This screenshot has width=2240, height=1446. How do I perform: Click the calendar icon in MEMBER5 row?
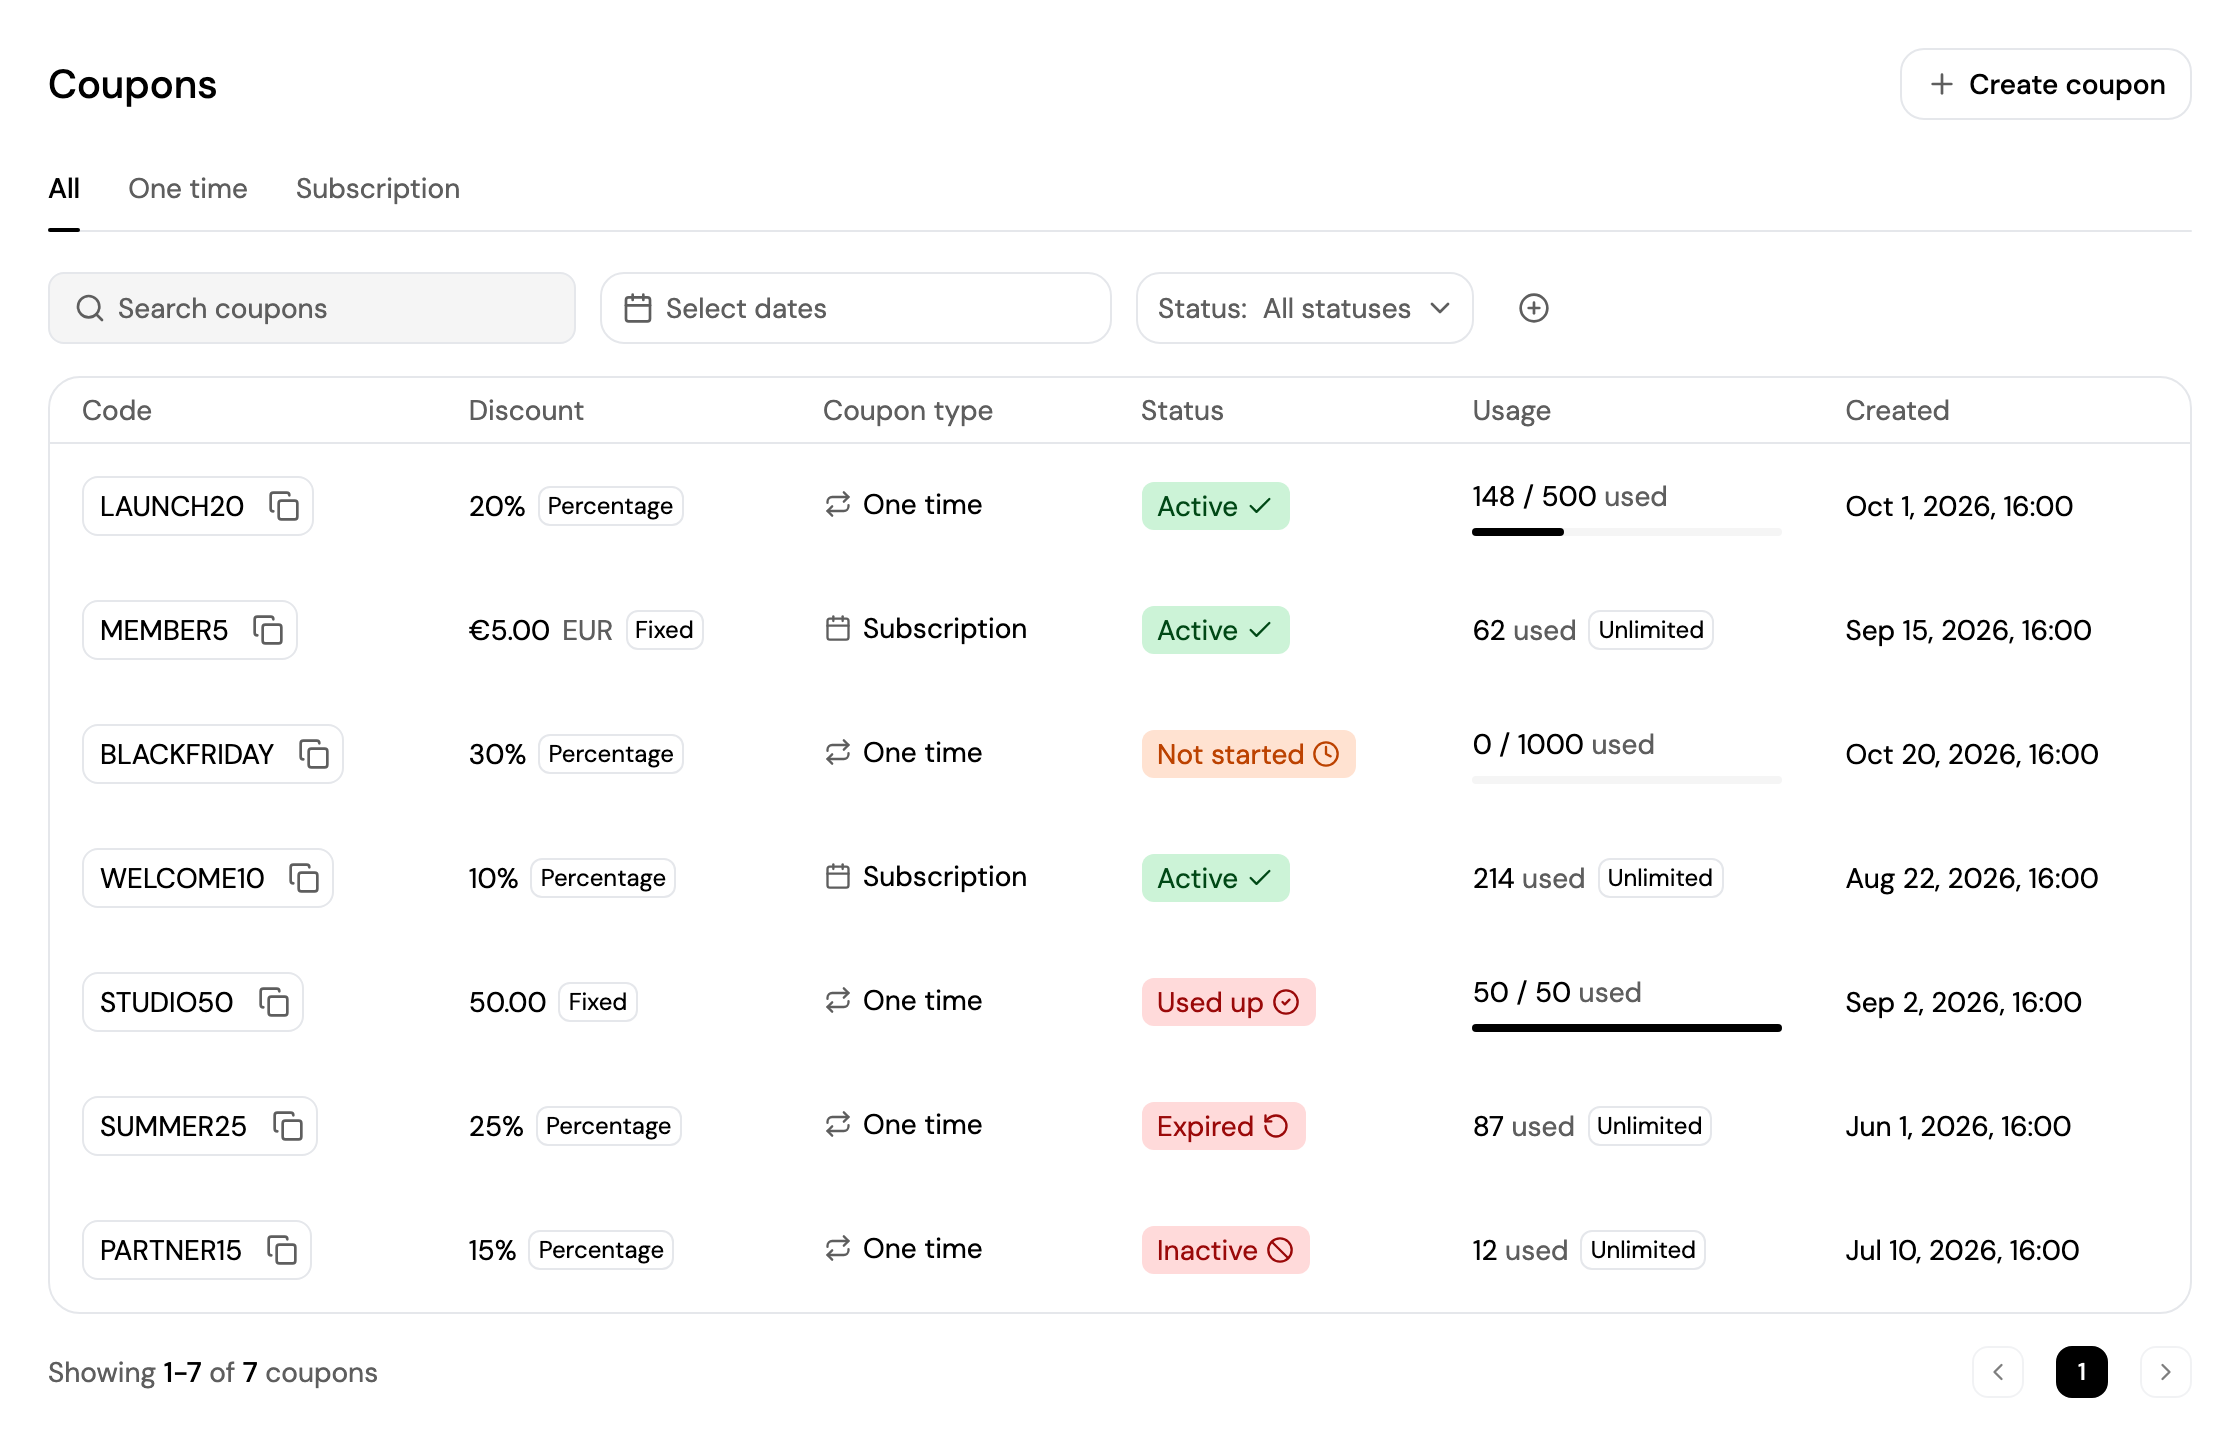pyautogui.click(x=838, y=629)
